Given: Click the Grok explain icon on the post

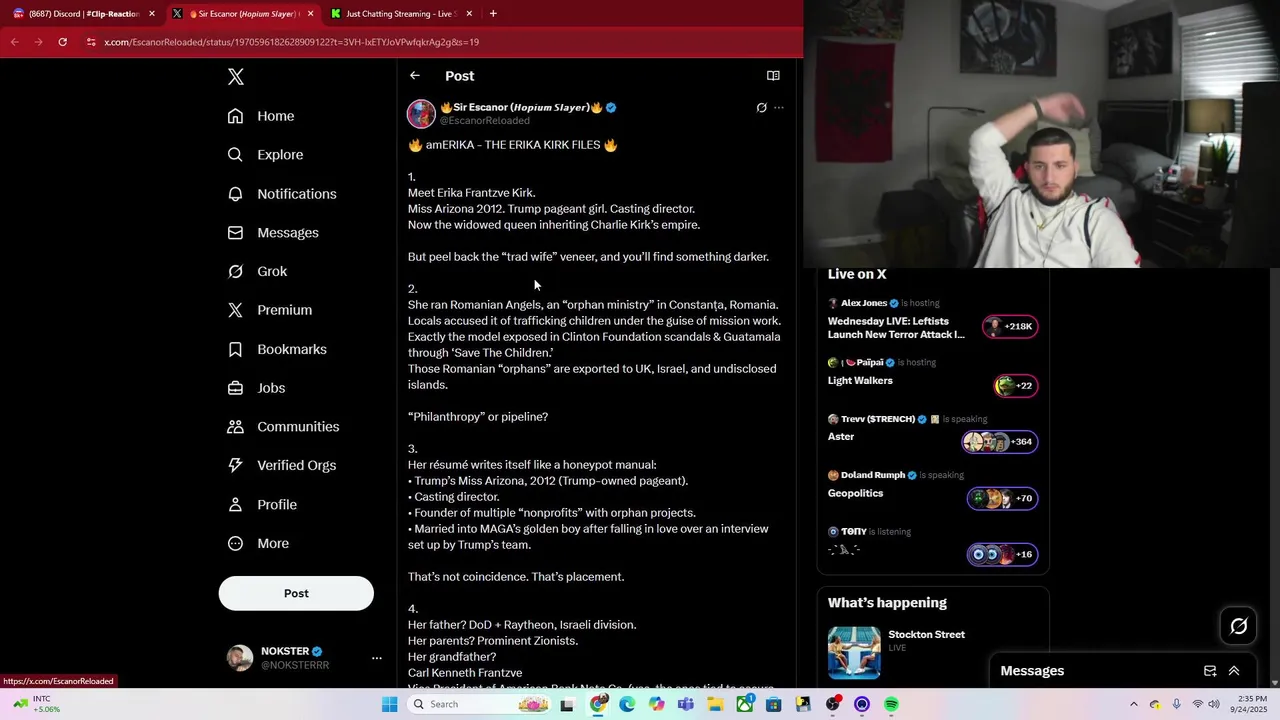Looking at the screenshot, I should coord(761,108).
